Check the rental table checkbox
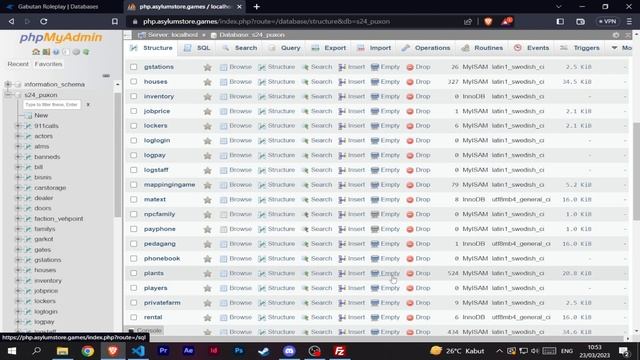Image resolution: width=640 pixels, height=360 pixels. [x=133, y=317]
